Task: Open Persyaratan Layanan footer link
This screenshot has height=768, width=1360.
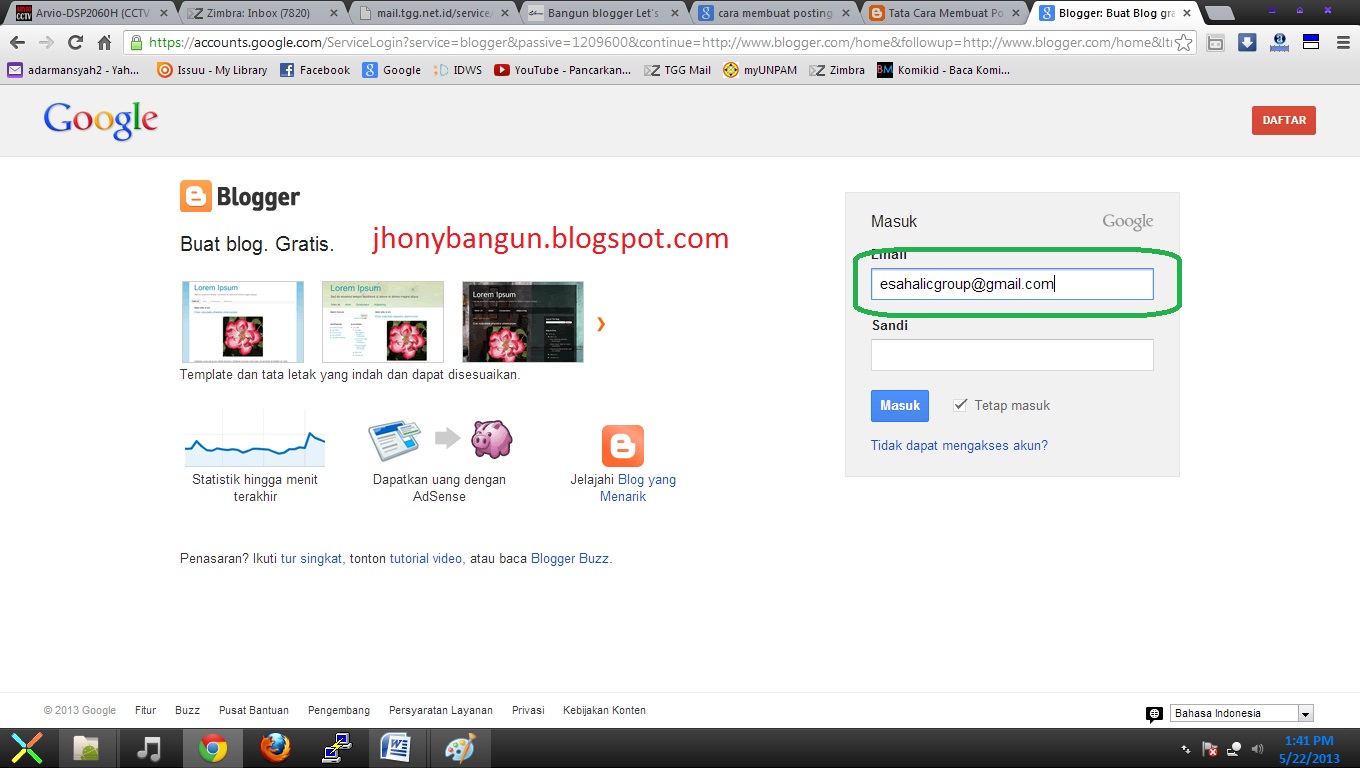Action: coord(441,710)
